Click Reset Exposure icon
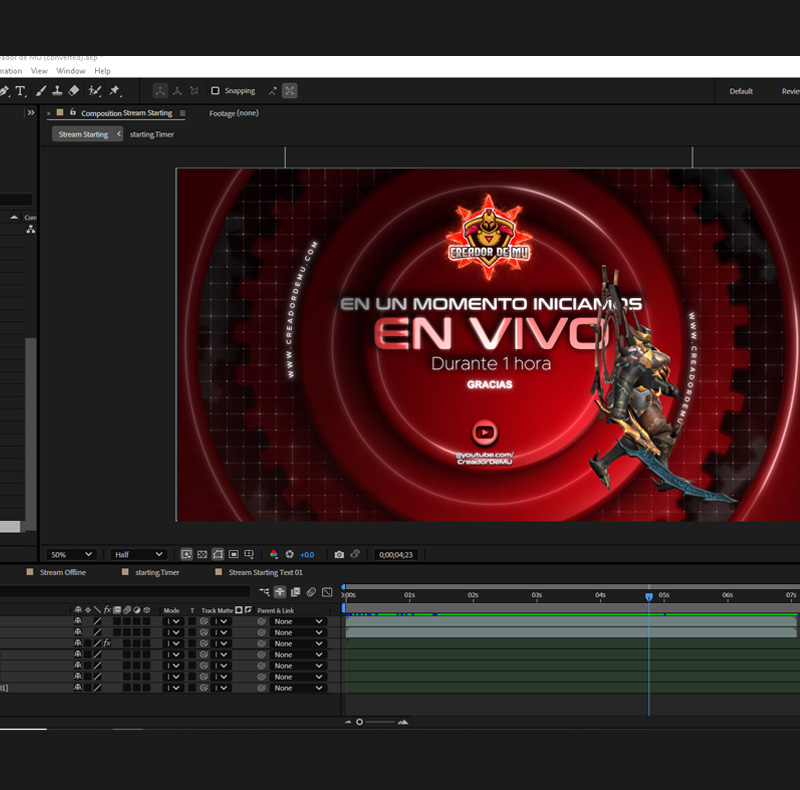Screen dimensions: 800x790 (290, 554)
